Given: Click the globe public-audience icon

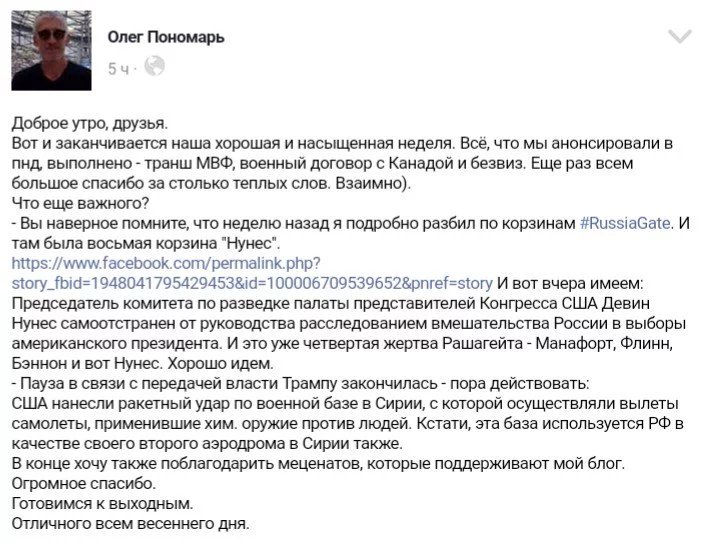Looking at the screenshot, I should tap(155, 67).
